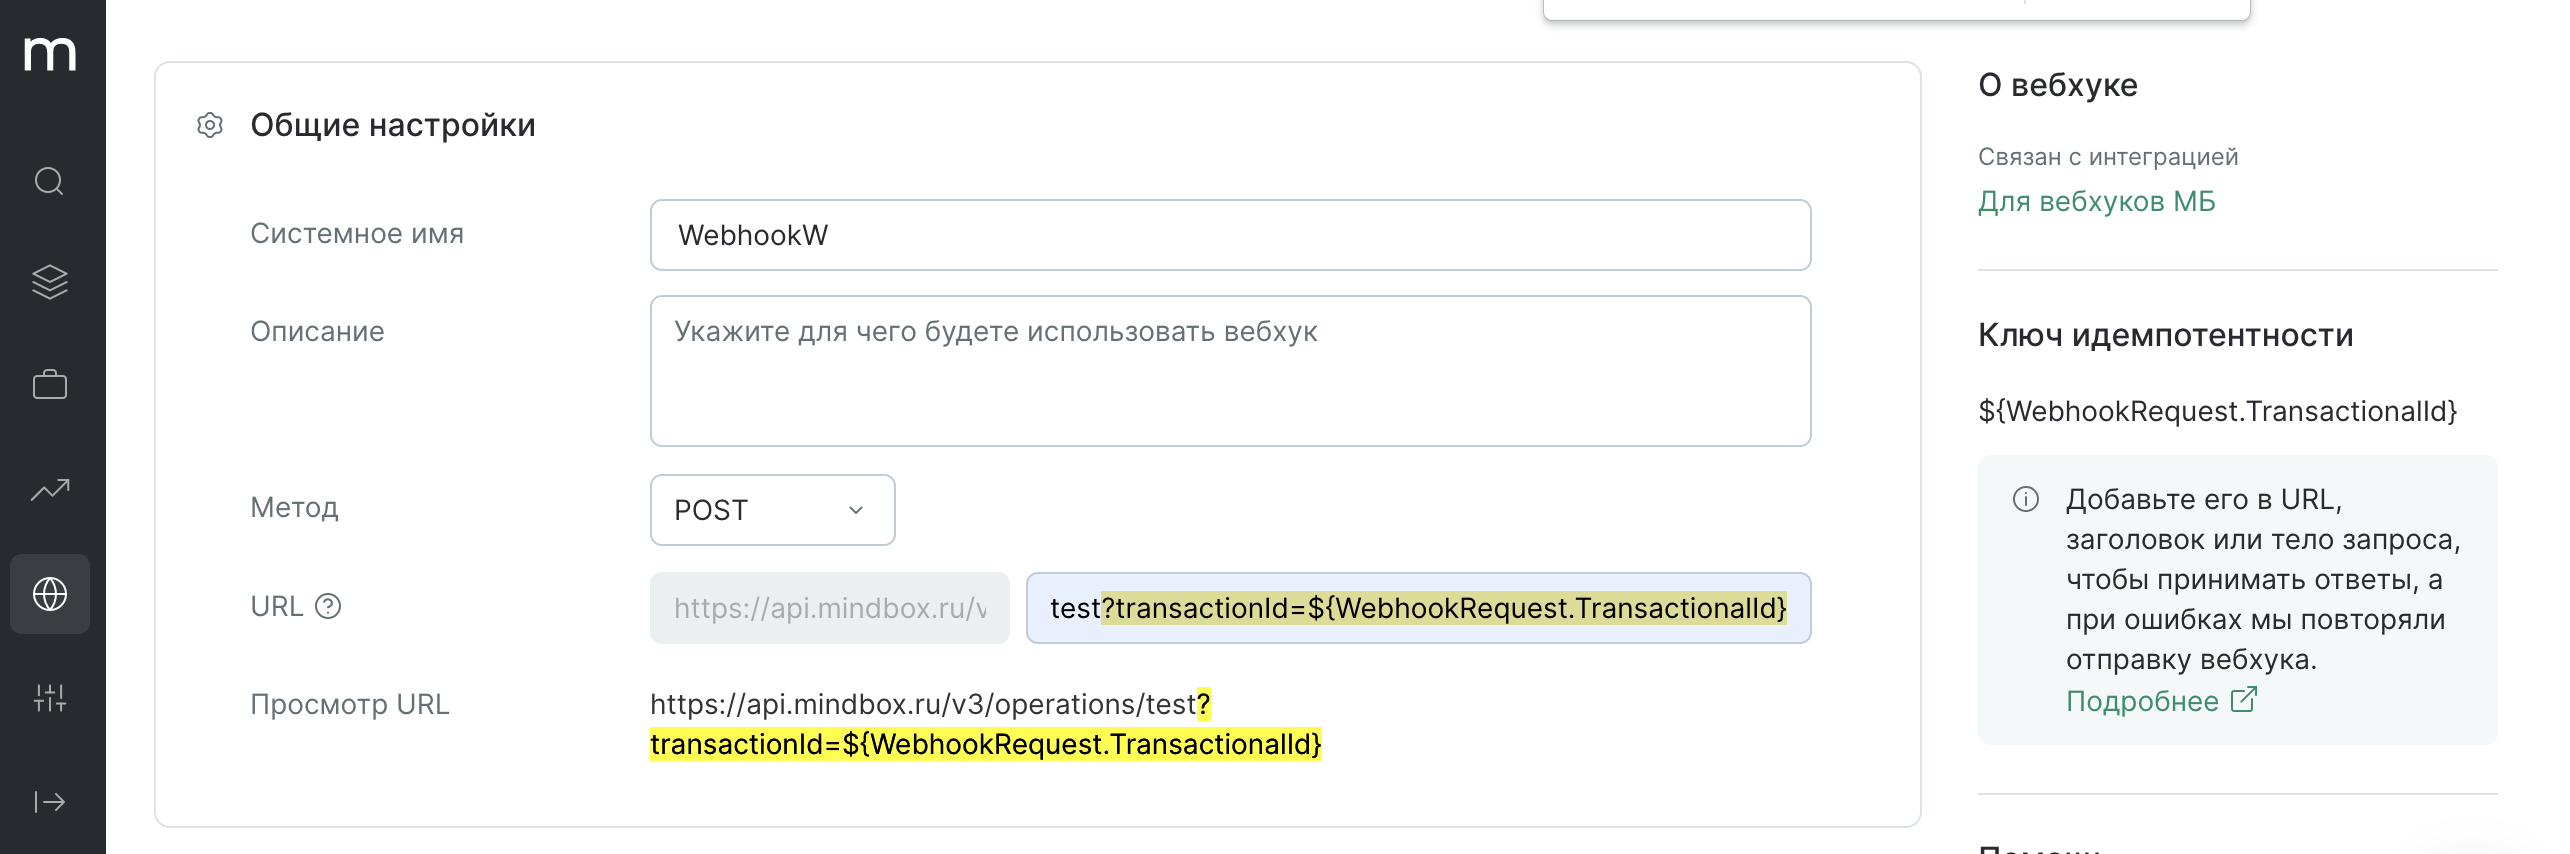Open the briefcase sidebar section
This screenshot has height=854, width=2570.
[x=50, y=384]
